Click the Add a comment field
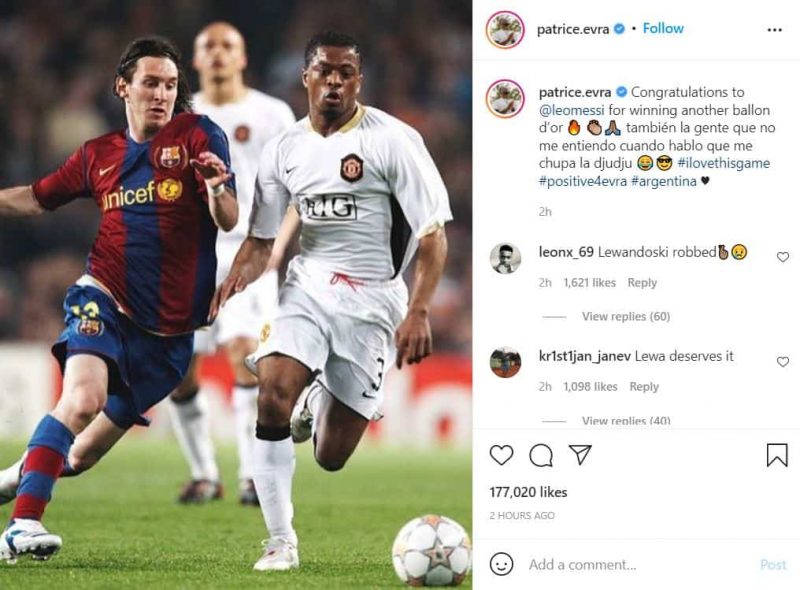 (x=638, y=564)
